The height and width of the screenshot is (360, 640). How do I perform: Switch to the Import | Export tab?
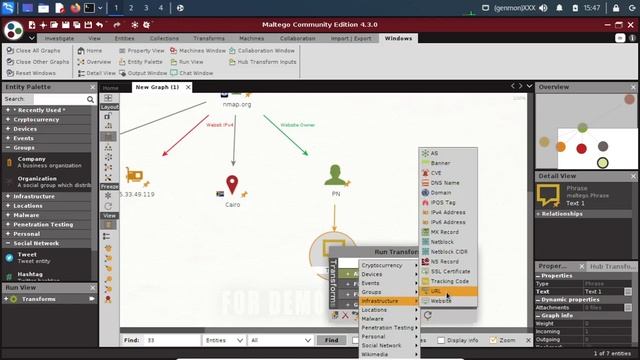coord(351,38)
